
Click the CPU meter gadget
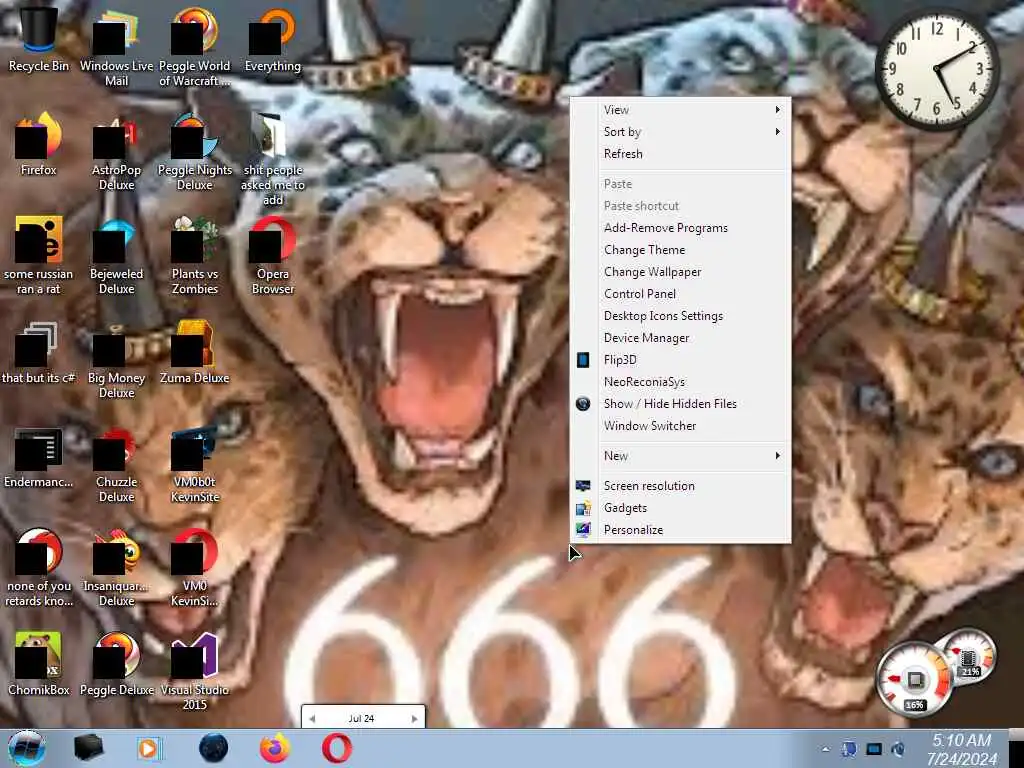coord(914,680)
